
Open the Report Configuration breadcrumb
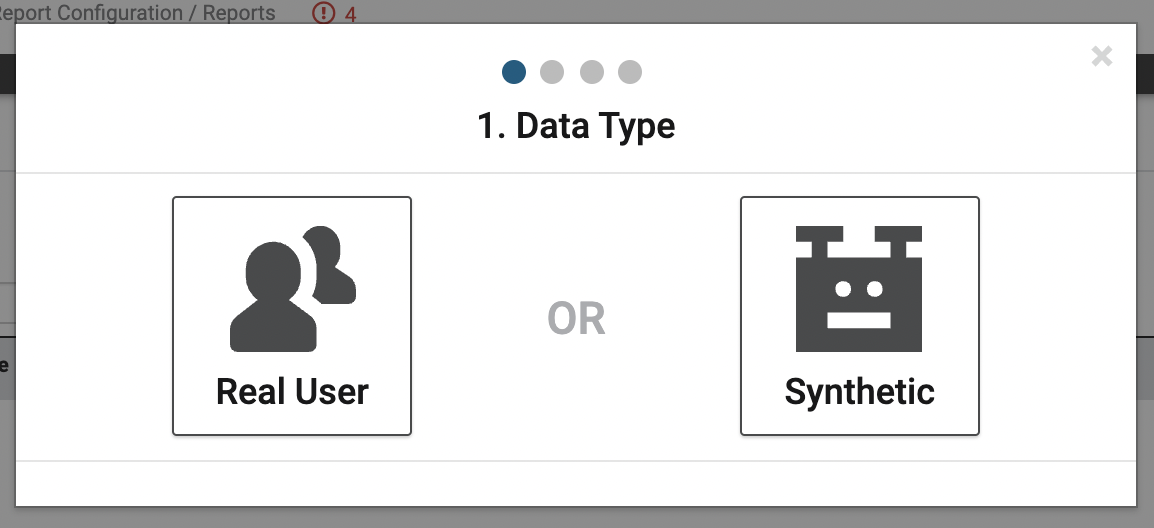pyautogui.click(x=91, y=13)
